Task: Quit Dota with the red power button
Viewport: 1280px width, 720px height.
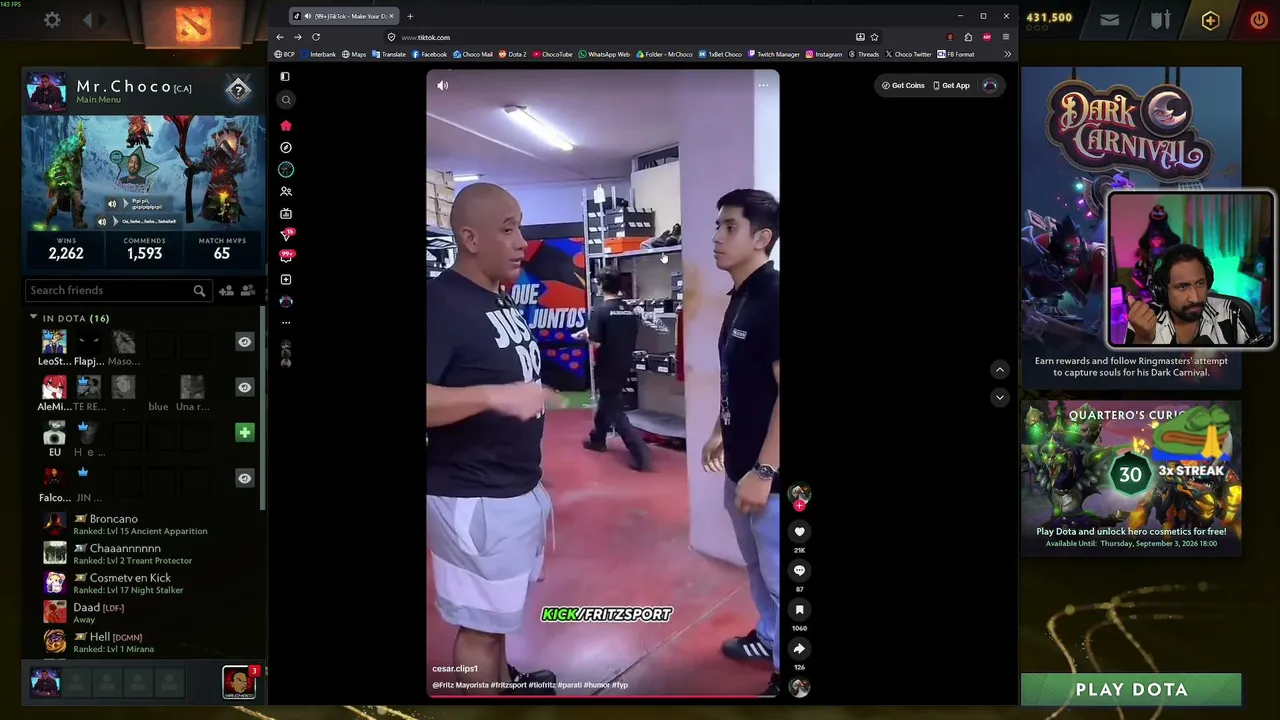Action: [1258, 20]
